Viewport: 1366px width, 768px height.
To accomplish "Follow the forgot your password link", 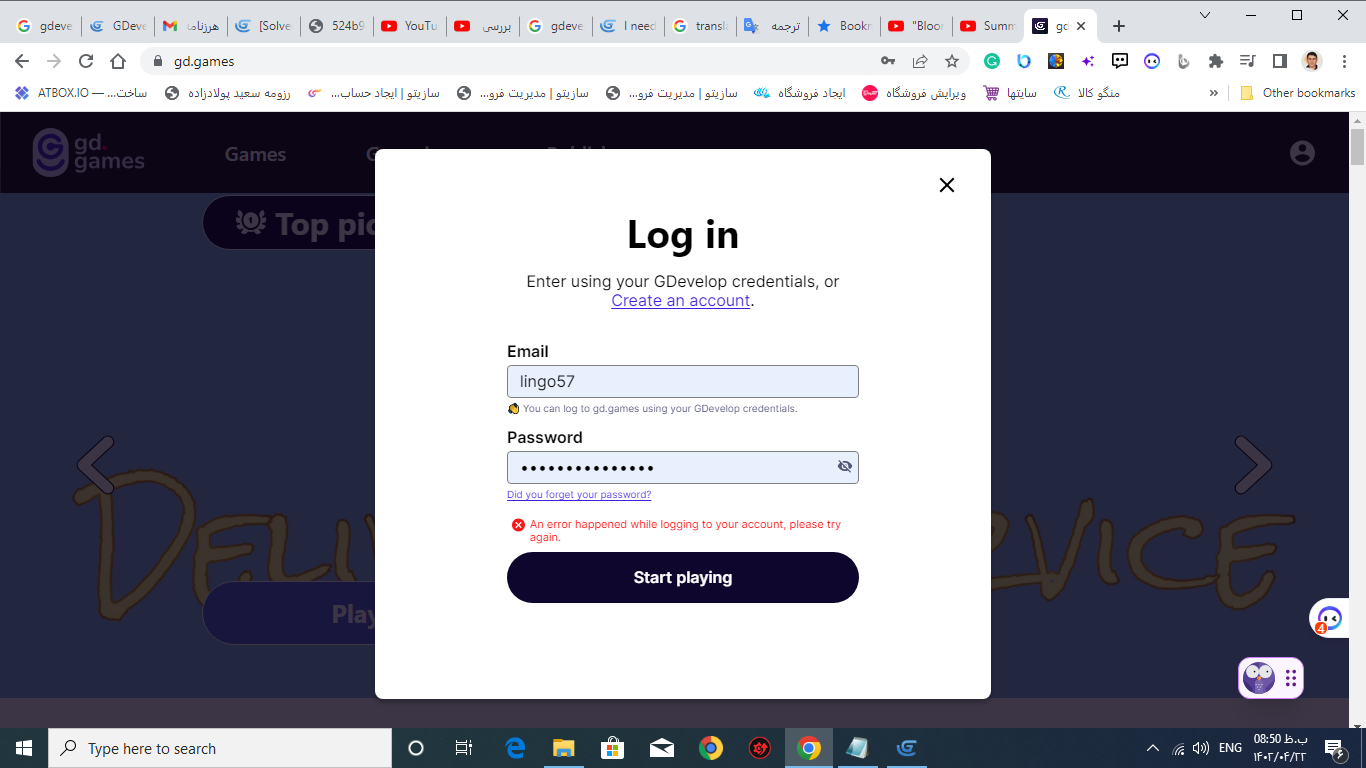I will (579, 495).
